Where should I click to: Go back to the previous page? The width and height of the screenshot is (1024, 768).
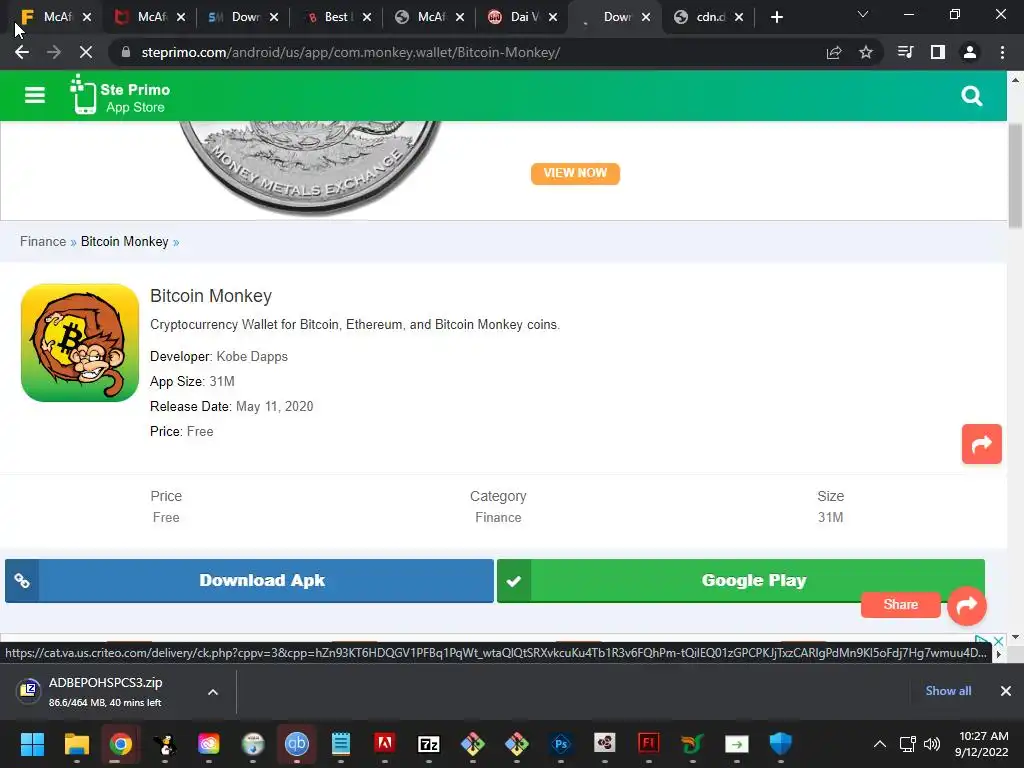[22, 52]
